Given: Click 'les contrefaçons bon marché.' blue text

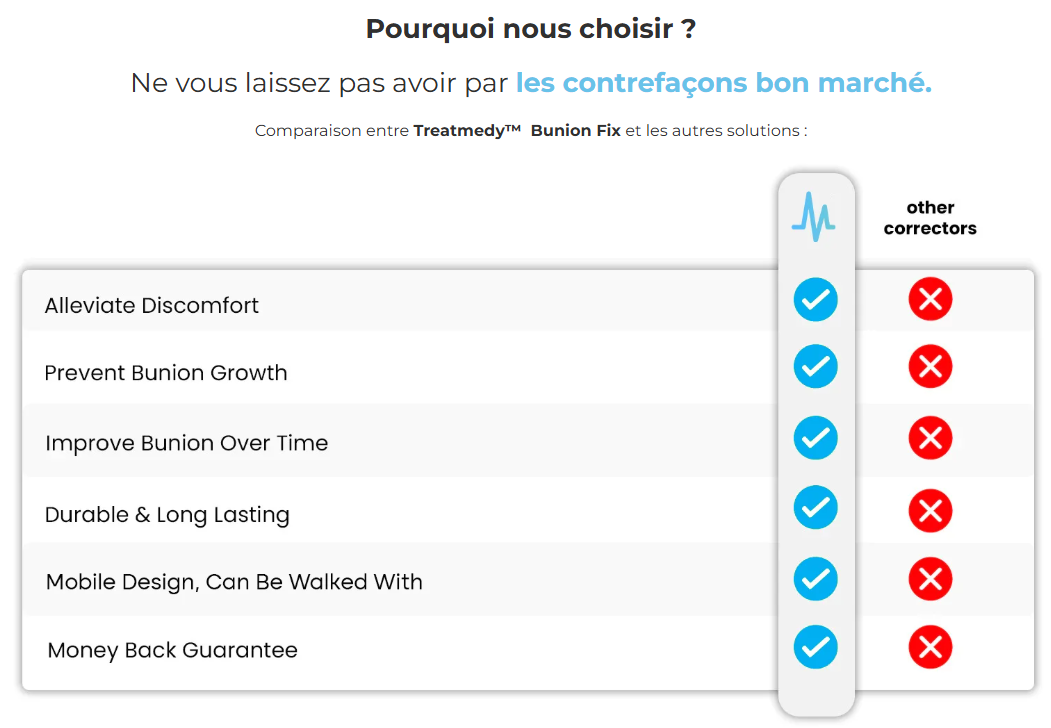Looking at the screenshot, I should pos(724,84).
